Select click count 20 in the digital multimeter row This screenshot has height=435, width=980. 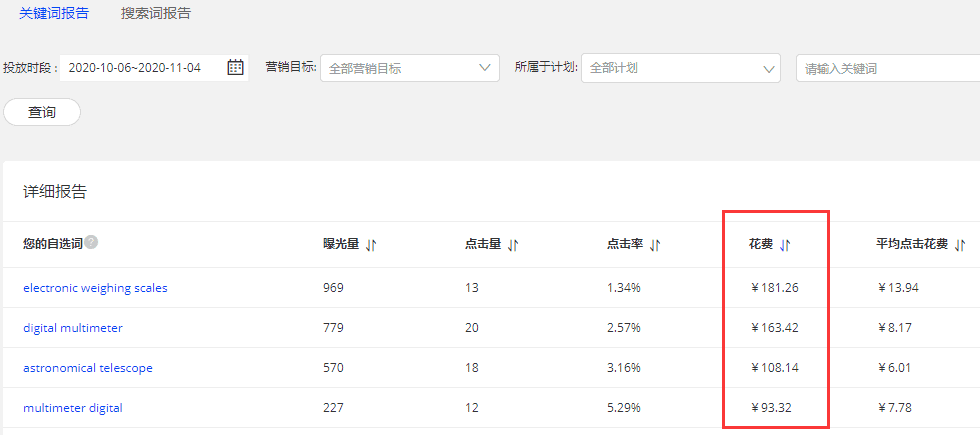[x=472, y=328]
